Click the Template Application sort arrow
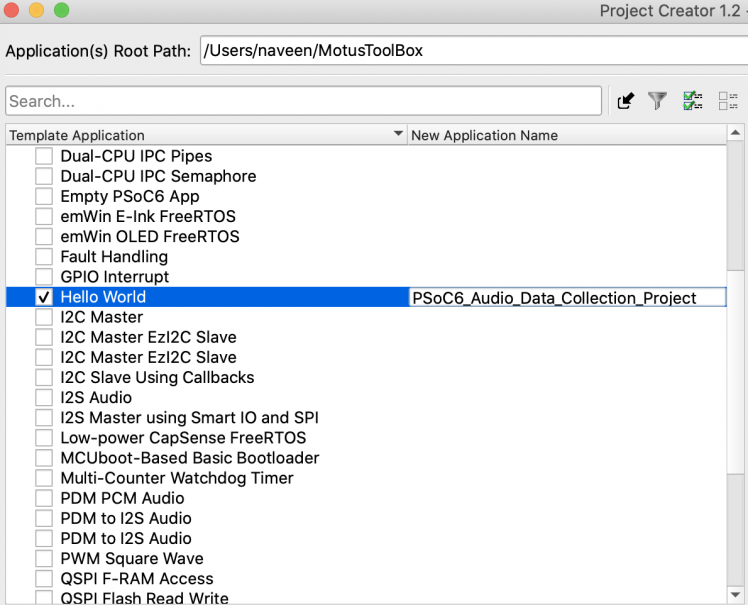The image size is (748, 605). coord(398,135)
